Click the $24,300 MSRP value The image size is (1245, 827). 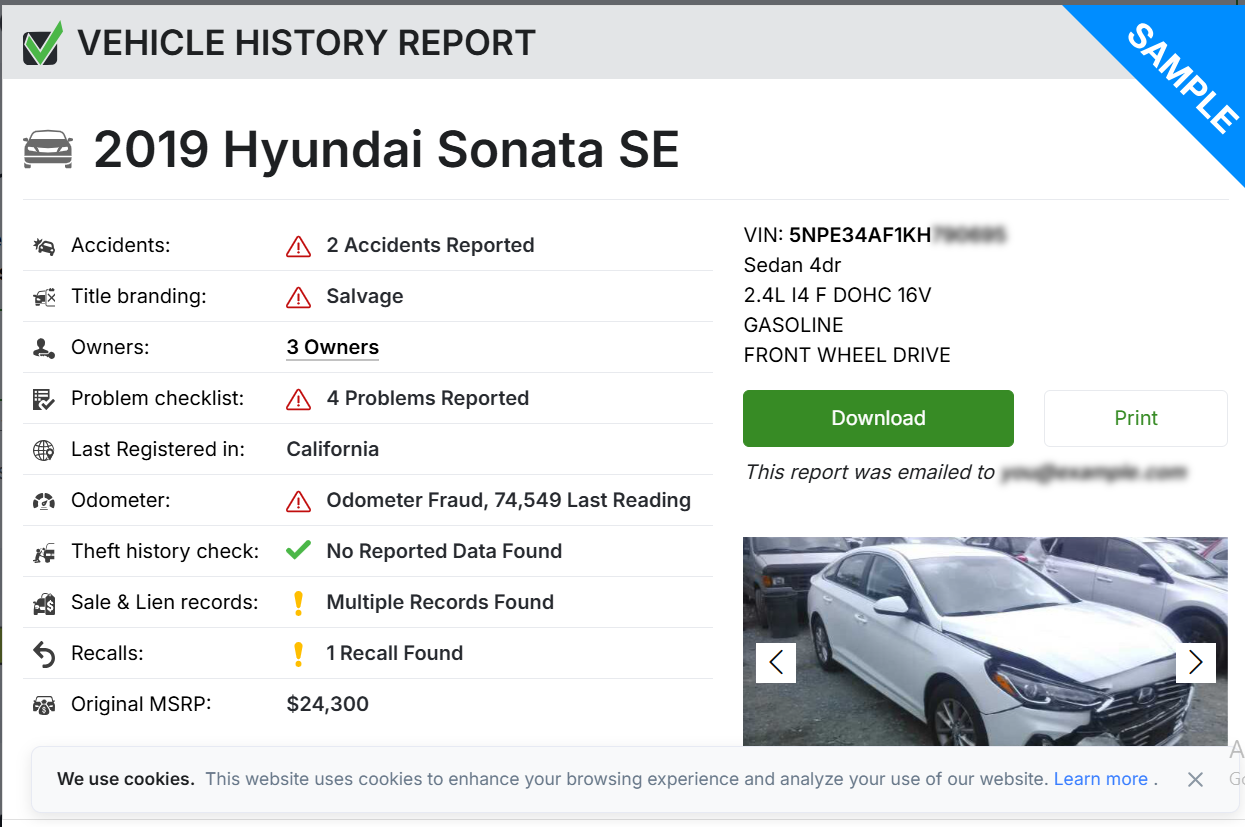coord(328,705)
